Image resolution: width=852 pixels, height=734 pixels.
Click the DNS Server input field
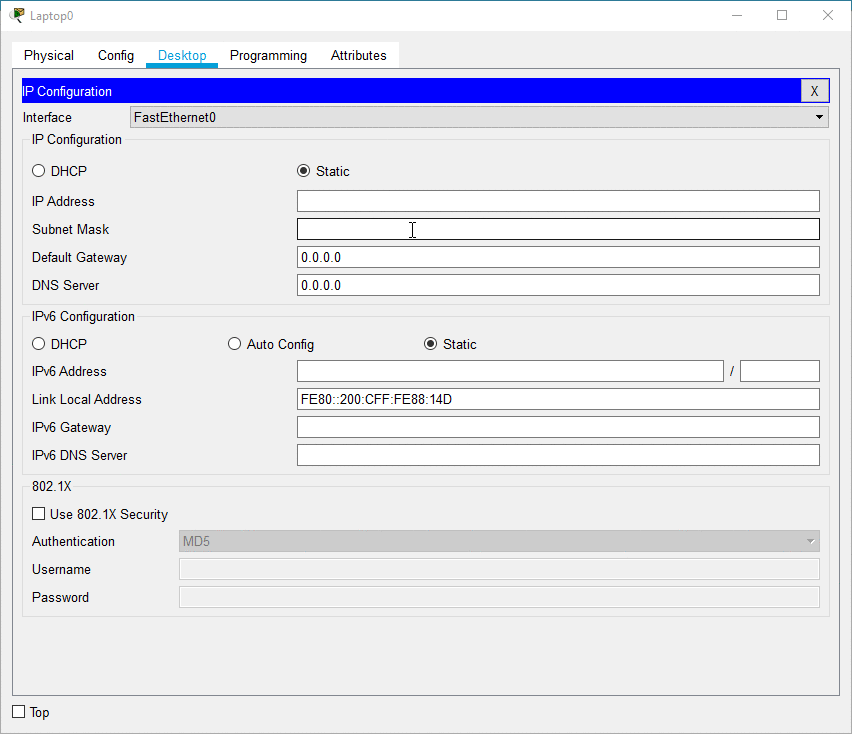click(558, 285)
